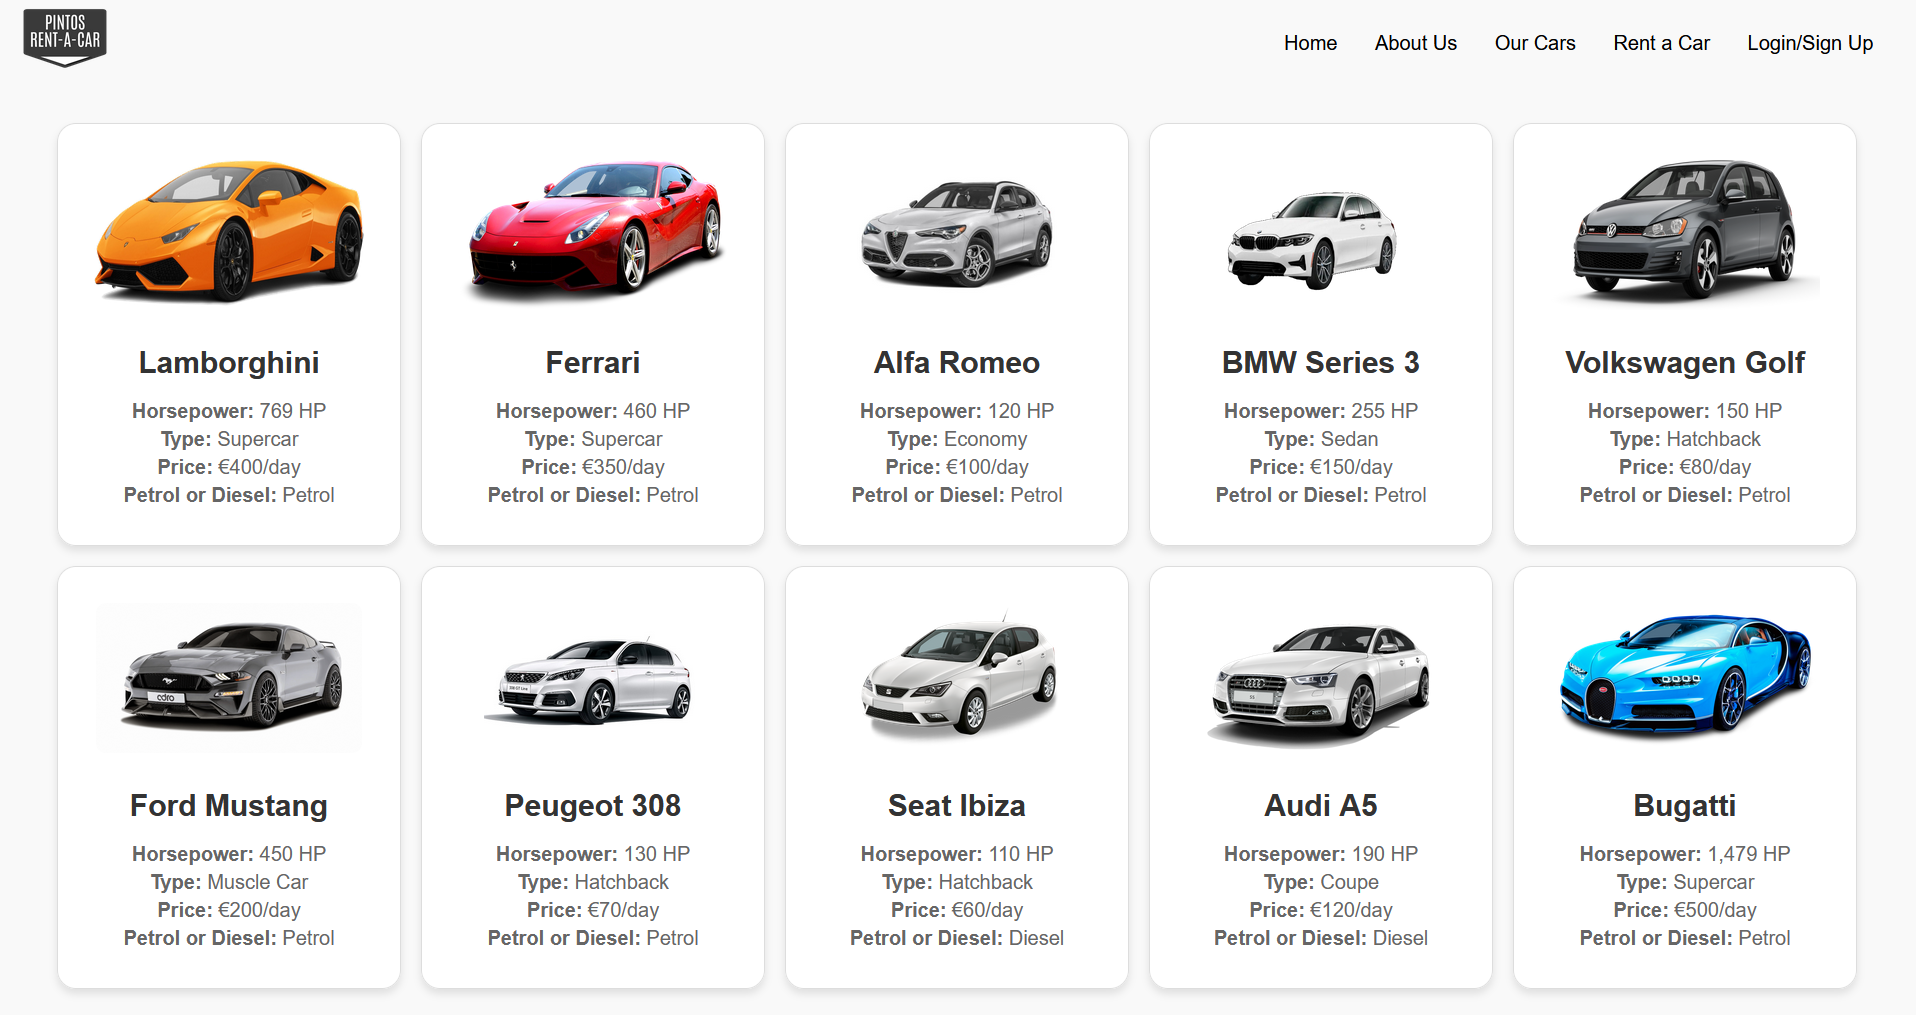The width and height of the screenshot is (1916, 1015).
Task: Click Seat Ibiza's Diesel fuel line
Action: coord(957,938)
